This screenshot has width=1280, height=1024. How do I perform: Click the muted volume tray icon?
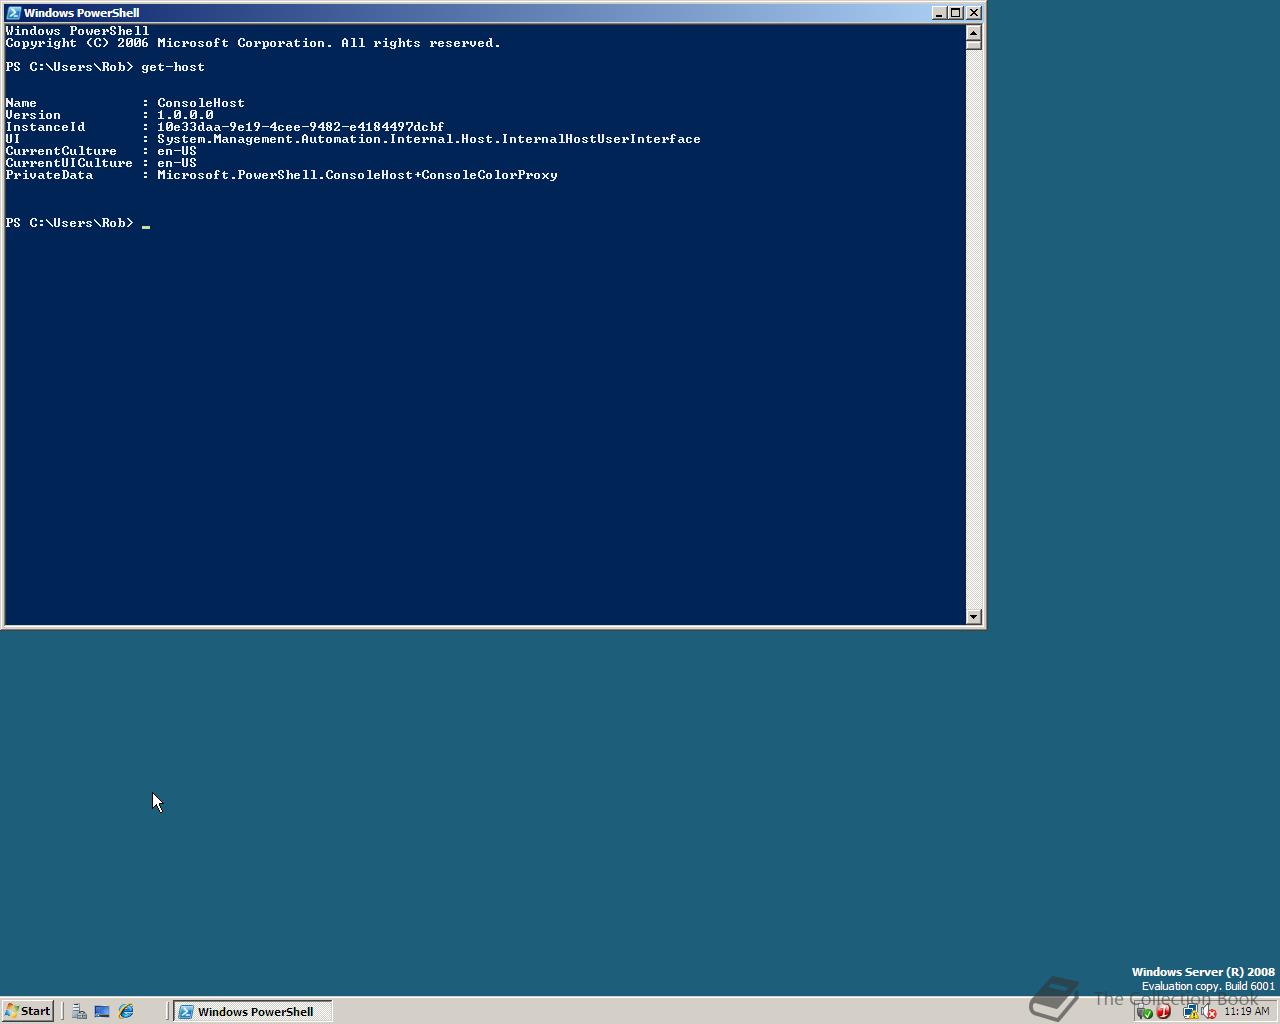(1209, 1012)
